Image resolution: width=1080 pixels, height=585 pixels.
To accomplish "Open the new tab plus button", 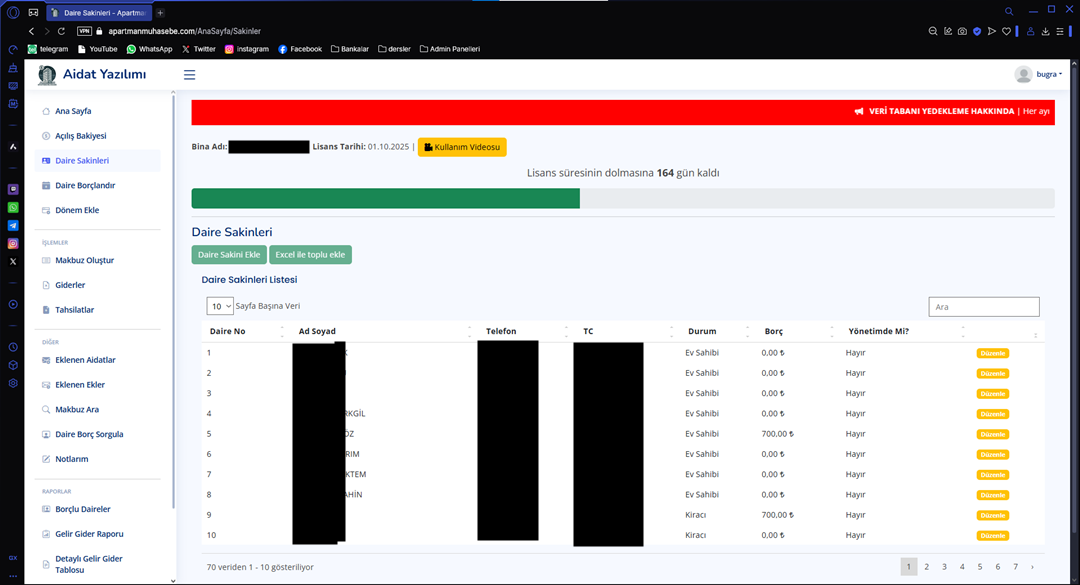I will [x=160, y=12].
